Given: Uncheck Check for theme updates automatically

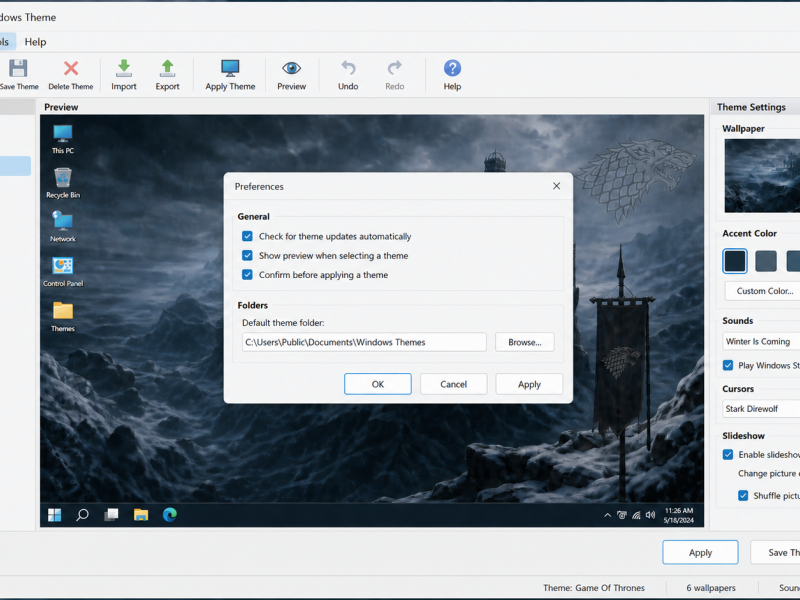Looking at the screenshot, I should (x=247, y=236).
